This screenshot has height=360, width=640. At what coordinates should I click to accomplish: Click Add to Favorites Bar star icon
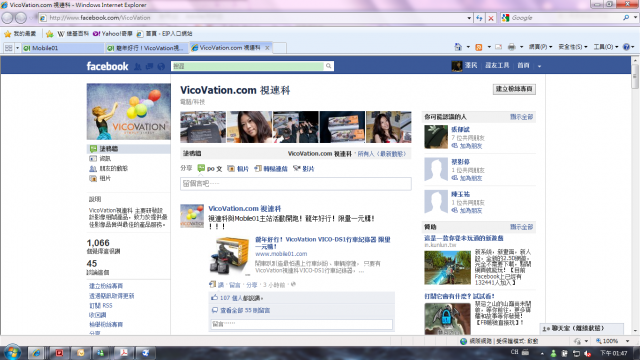49,34
